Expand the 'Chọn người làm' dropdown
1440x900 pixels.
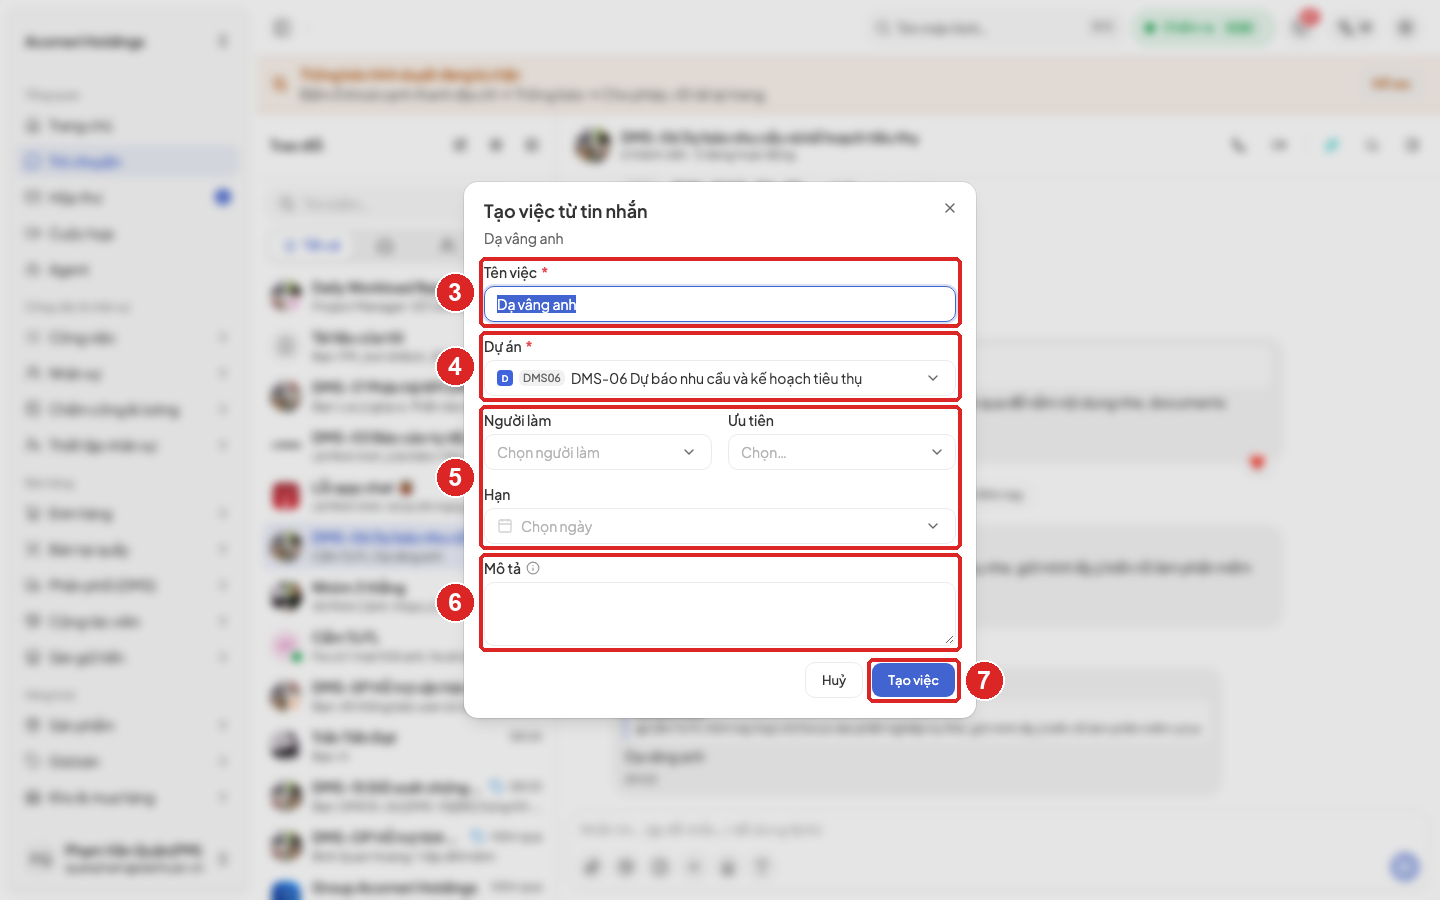click(x=598, y=452)
